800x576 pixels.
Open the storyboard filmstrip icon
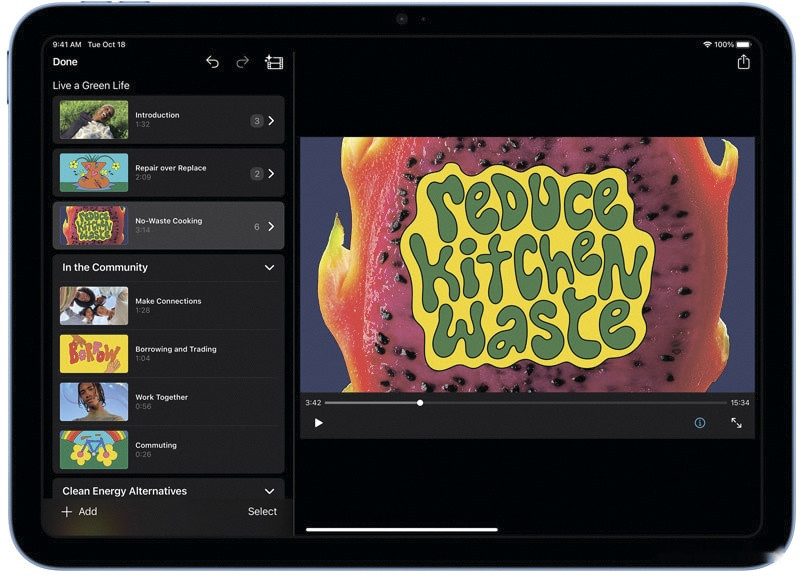pos(274,62)
